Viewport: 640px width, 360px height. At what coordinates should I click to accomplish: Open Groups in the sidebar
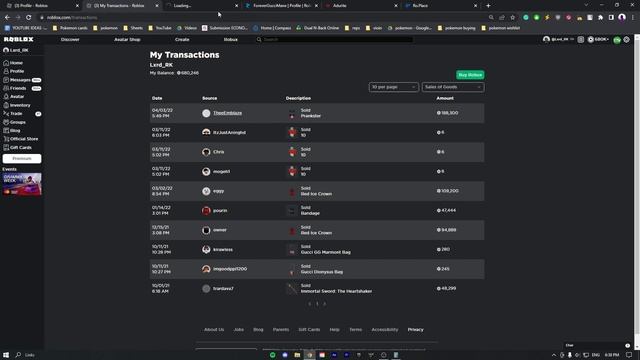click(x=15, y=122)
